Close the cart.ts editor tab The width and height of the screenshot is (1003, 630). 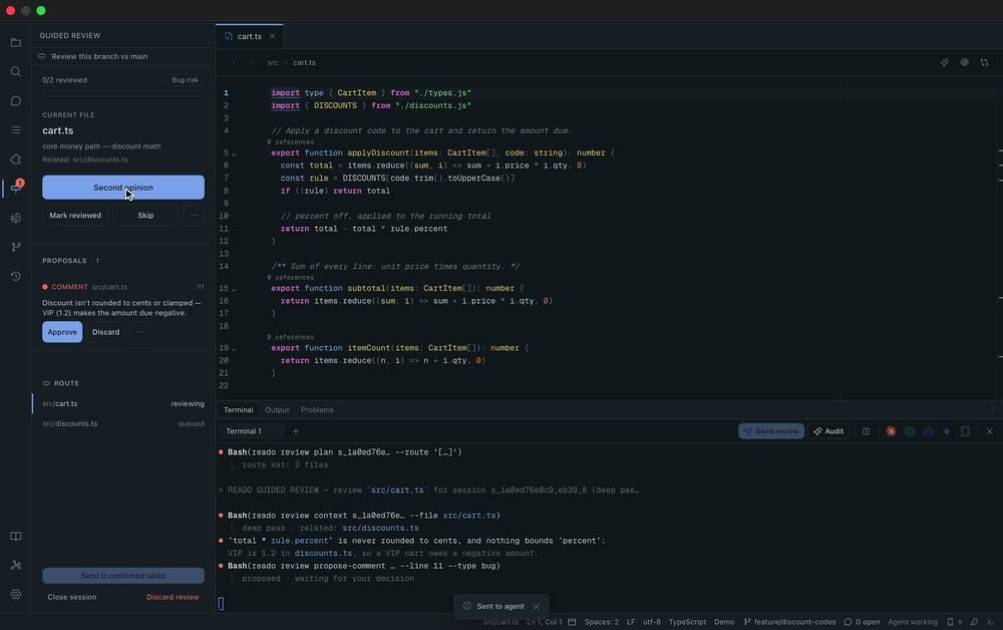pyautogui.click(x=272, y=36)
